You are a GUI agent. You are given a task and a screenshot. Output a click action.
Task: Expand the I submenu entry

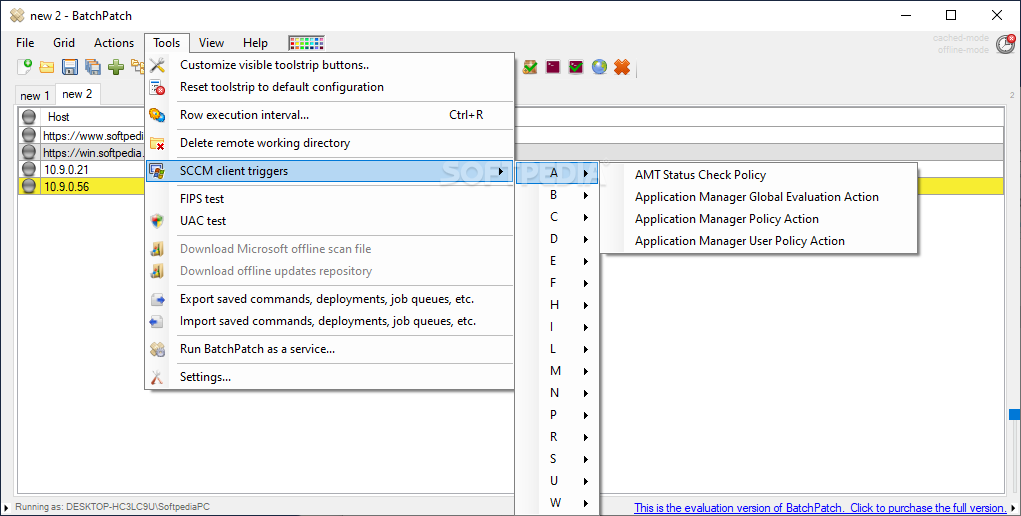tap(557, 327)
